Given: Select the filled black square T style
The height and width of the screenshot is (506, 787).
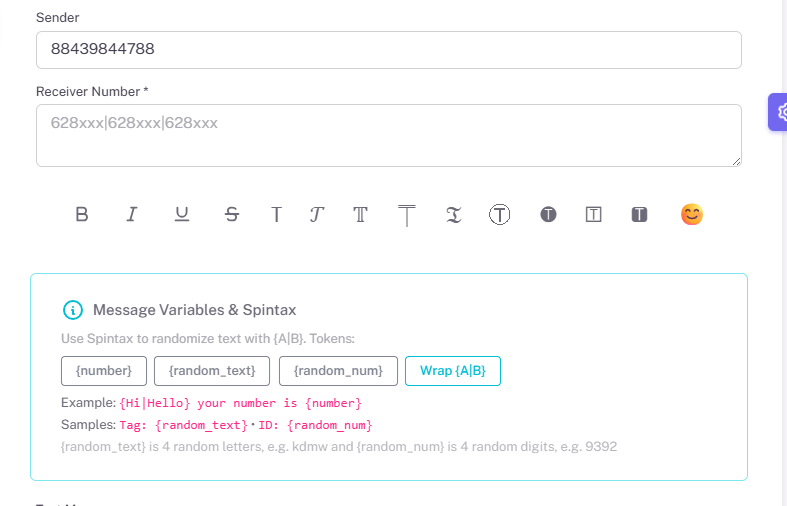Looking at the screenshot, I should (x=640, y=214).
